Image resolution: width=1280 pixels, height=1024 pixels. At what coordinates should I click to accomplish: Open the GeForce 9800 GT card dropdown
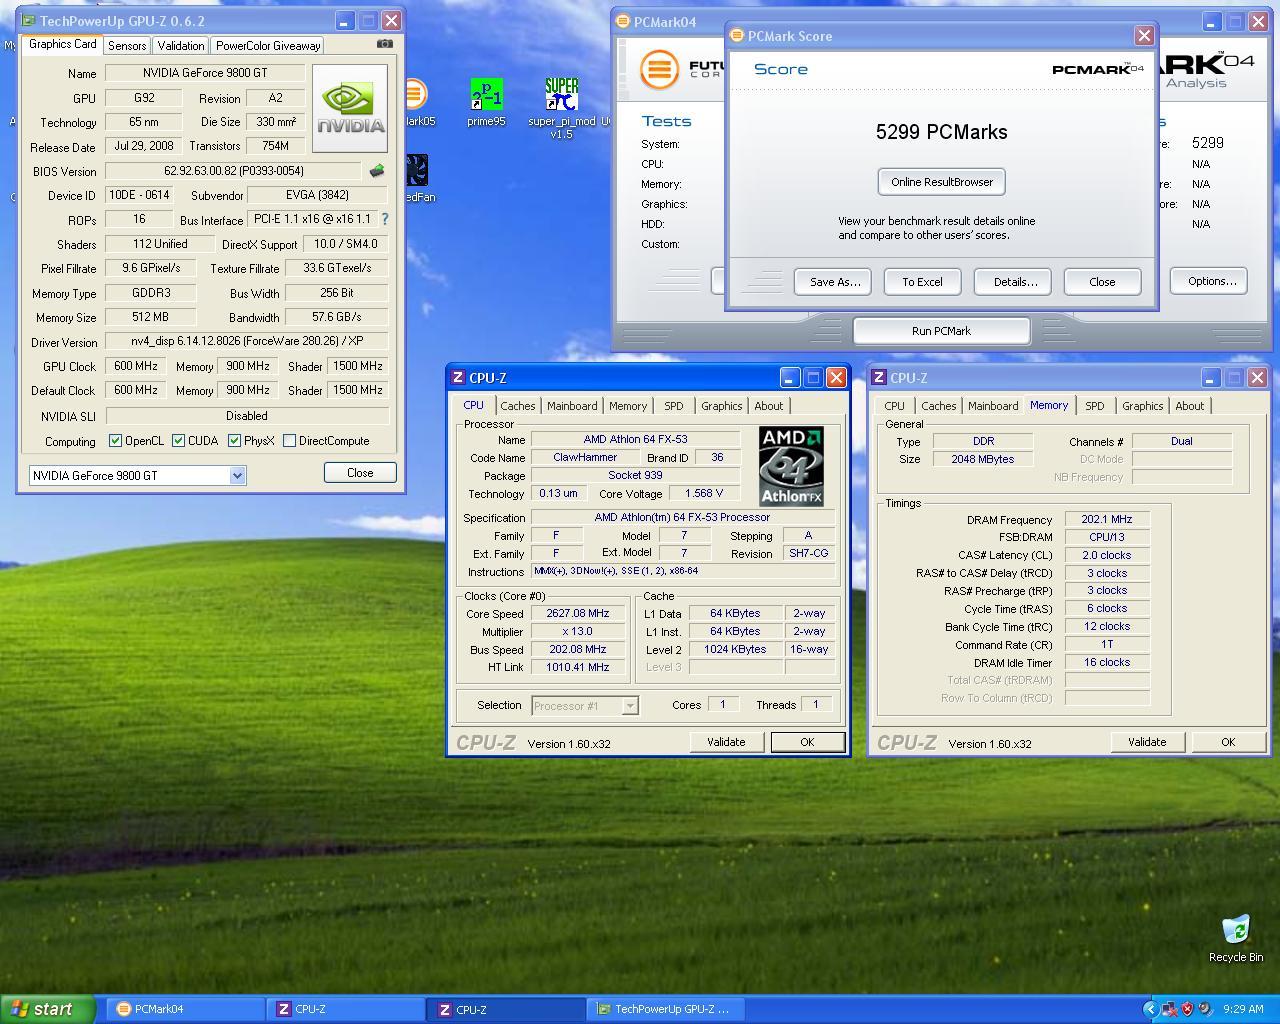click(237, 476)
